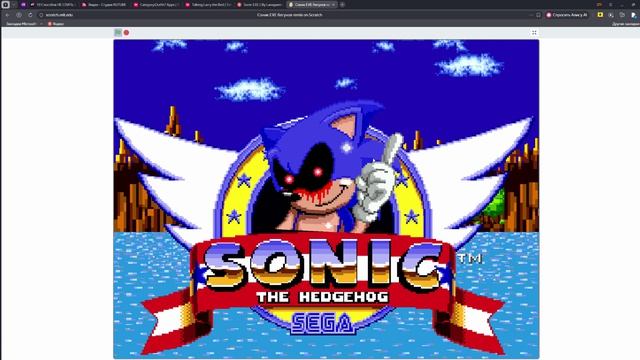This screenshot has height=360, width=640.
Task: Switch to the Category:Outfit7 Apps tab
Action: (157, 4)
